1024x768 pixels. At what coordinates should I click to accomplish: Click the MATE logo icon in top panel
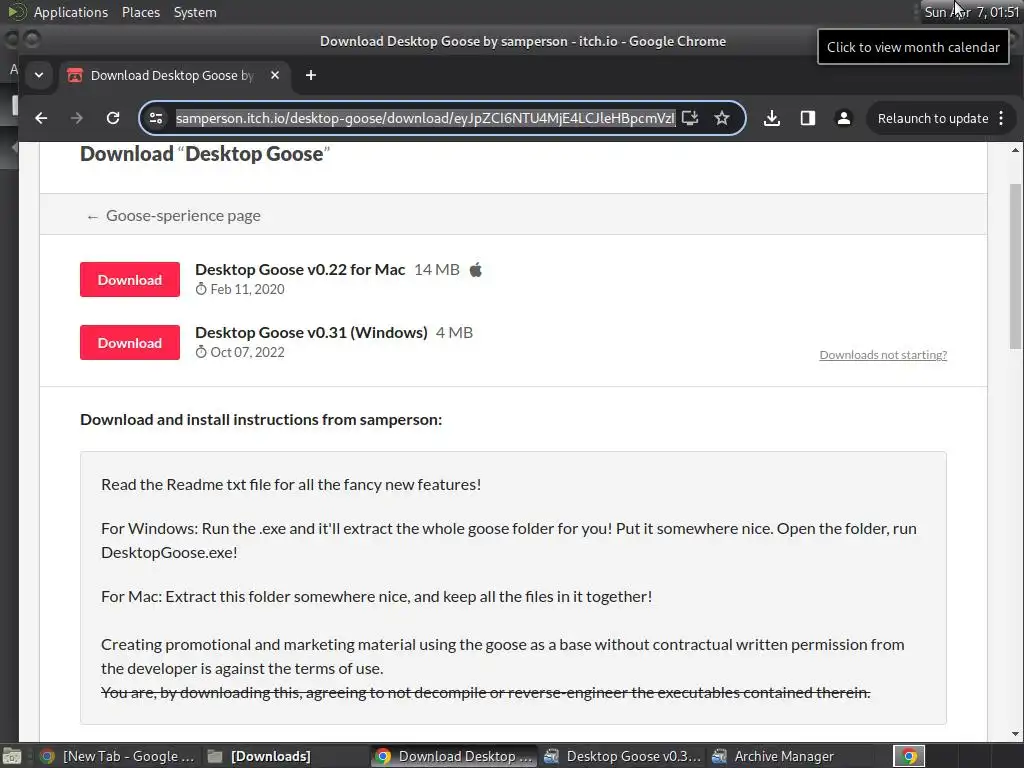pos(17,12)
